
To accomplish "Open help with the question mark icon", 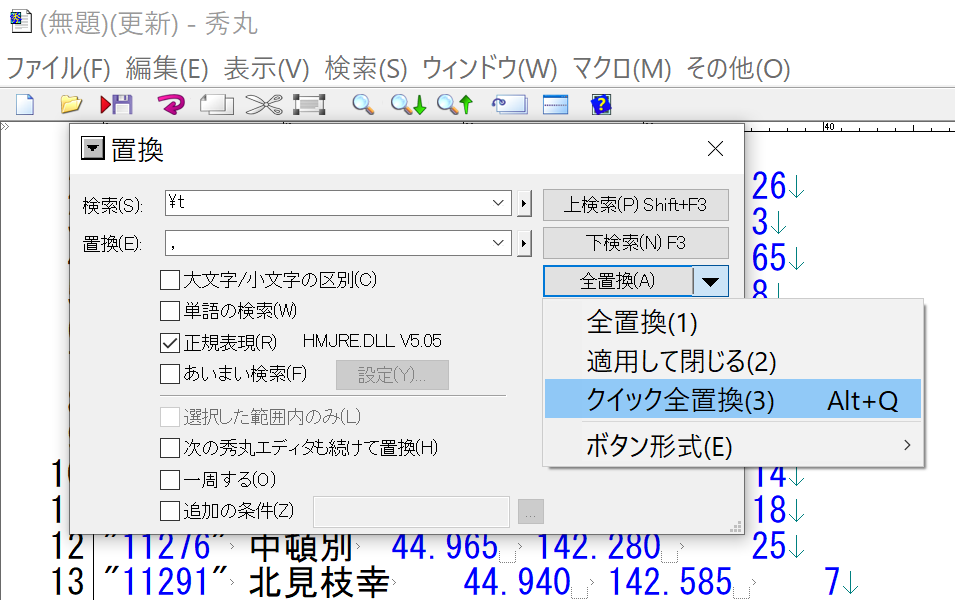I will point(601,105).
